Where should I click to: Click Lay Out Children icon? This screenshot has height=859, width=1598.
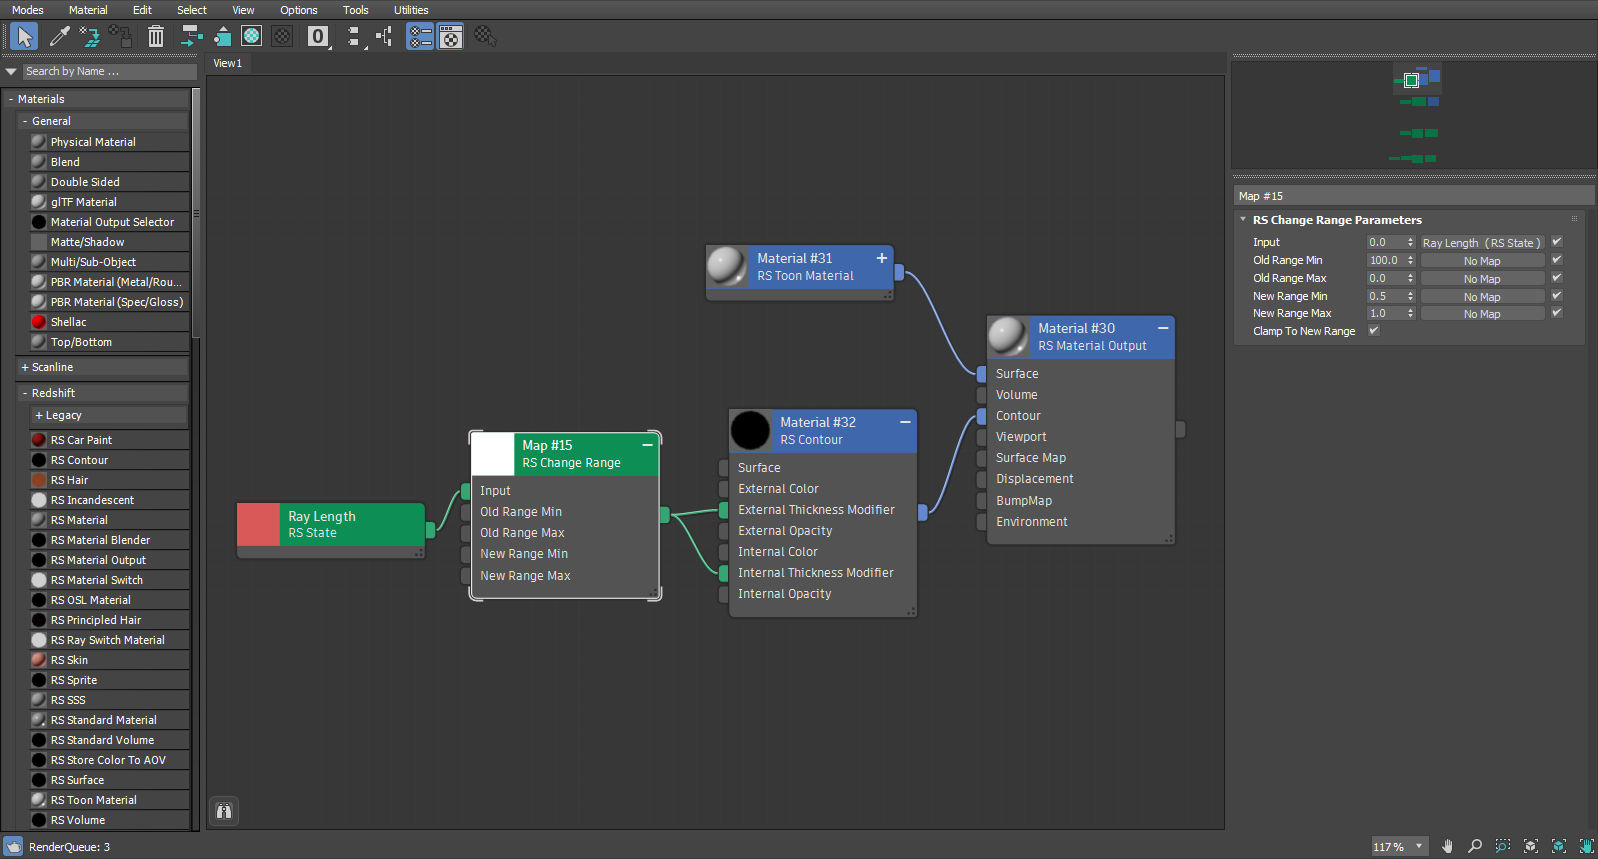coord(384,37)
